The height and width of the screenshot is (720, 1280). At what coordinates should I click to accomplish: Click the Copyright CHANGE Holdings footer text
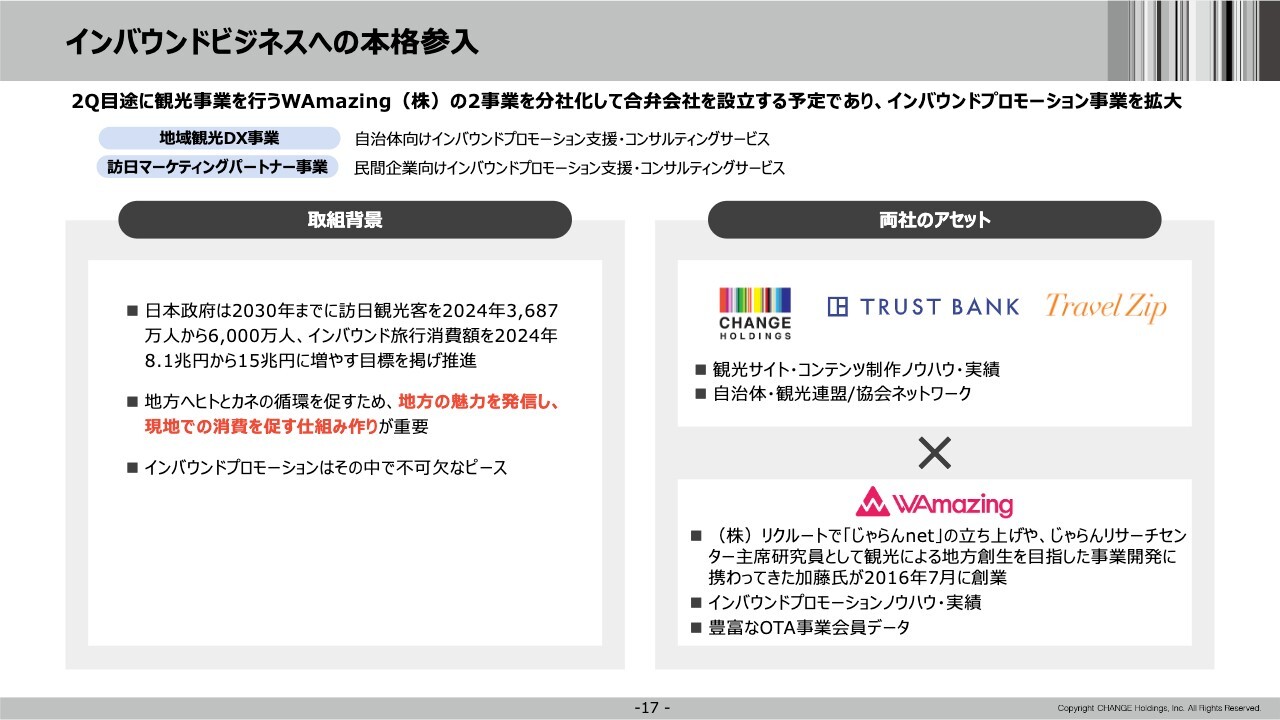(1159, 709)
